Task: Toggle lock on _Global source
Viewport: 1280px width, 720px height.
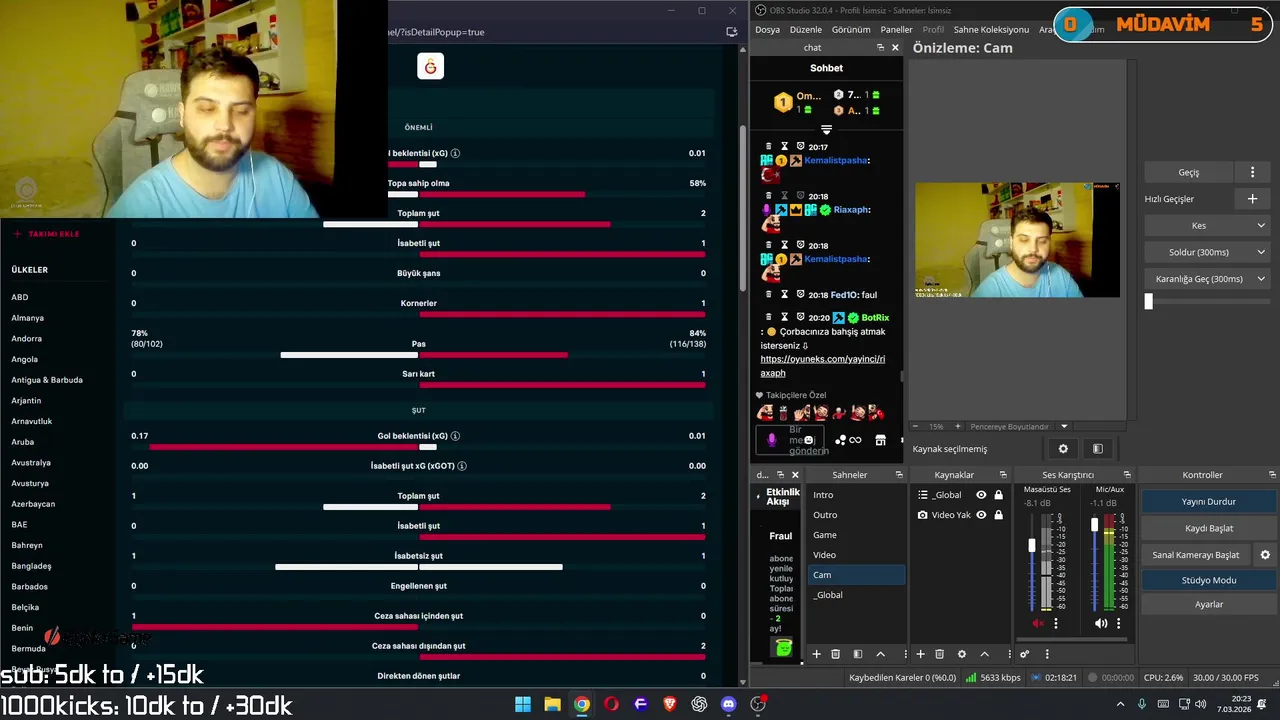Action: [998, 495]
